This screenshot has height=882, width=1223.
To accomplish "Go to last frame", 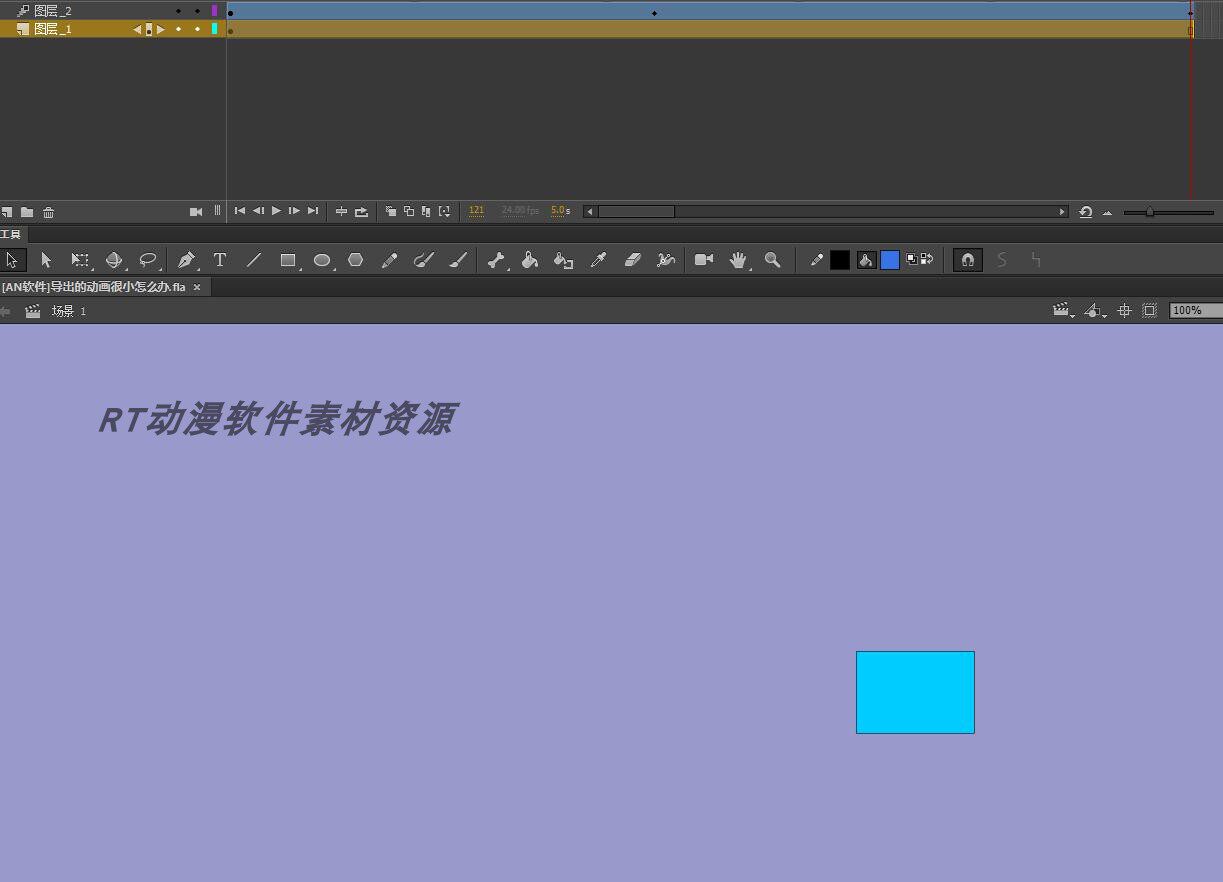I will (313, 211).
